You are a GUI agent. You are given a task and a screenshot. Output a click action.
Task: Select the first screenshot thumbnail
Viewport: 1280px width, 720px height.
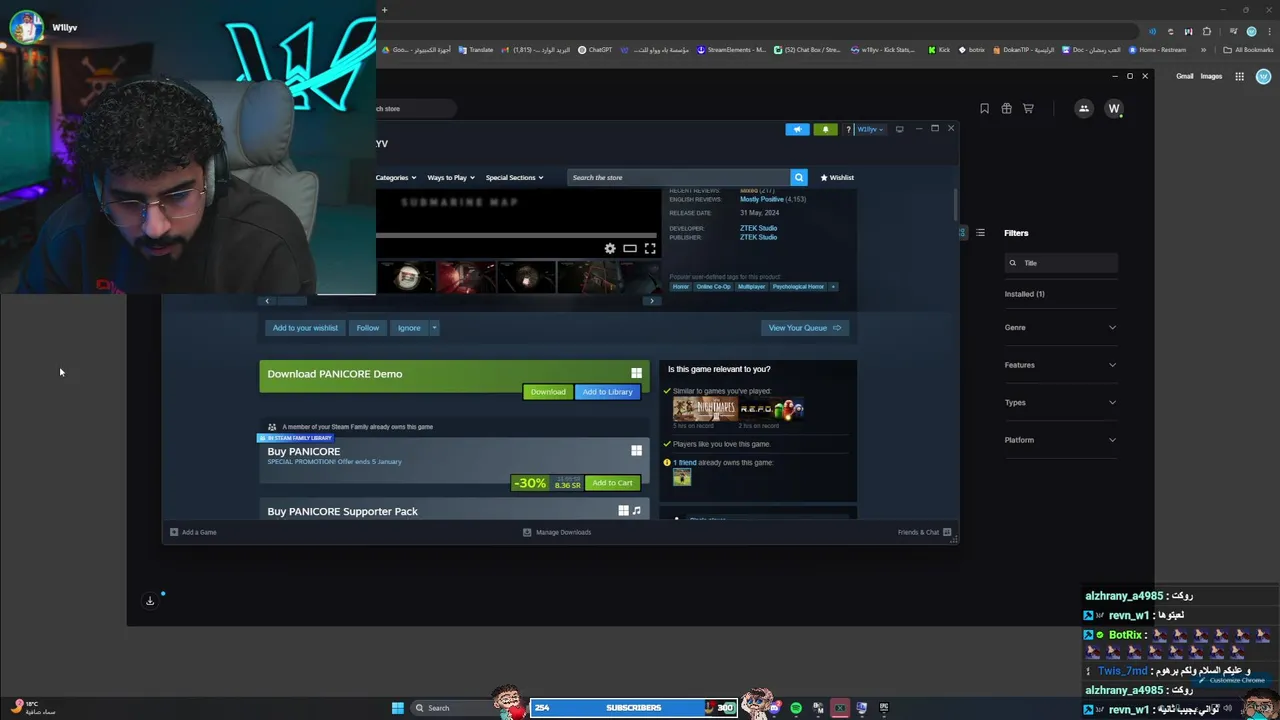click(x=406, y=277)
